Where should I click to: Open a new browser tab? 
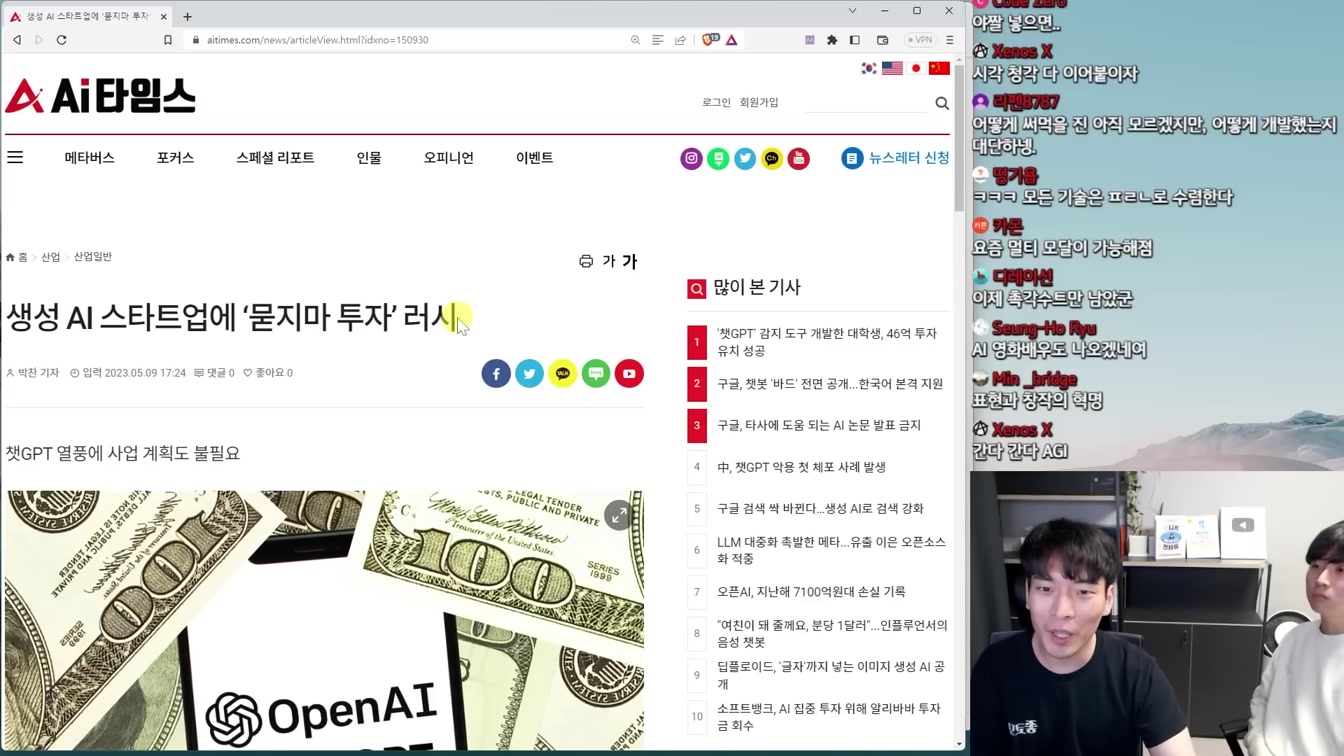(x=187, y=16)
